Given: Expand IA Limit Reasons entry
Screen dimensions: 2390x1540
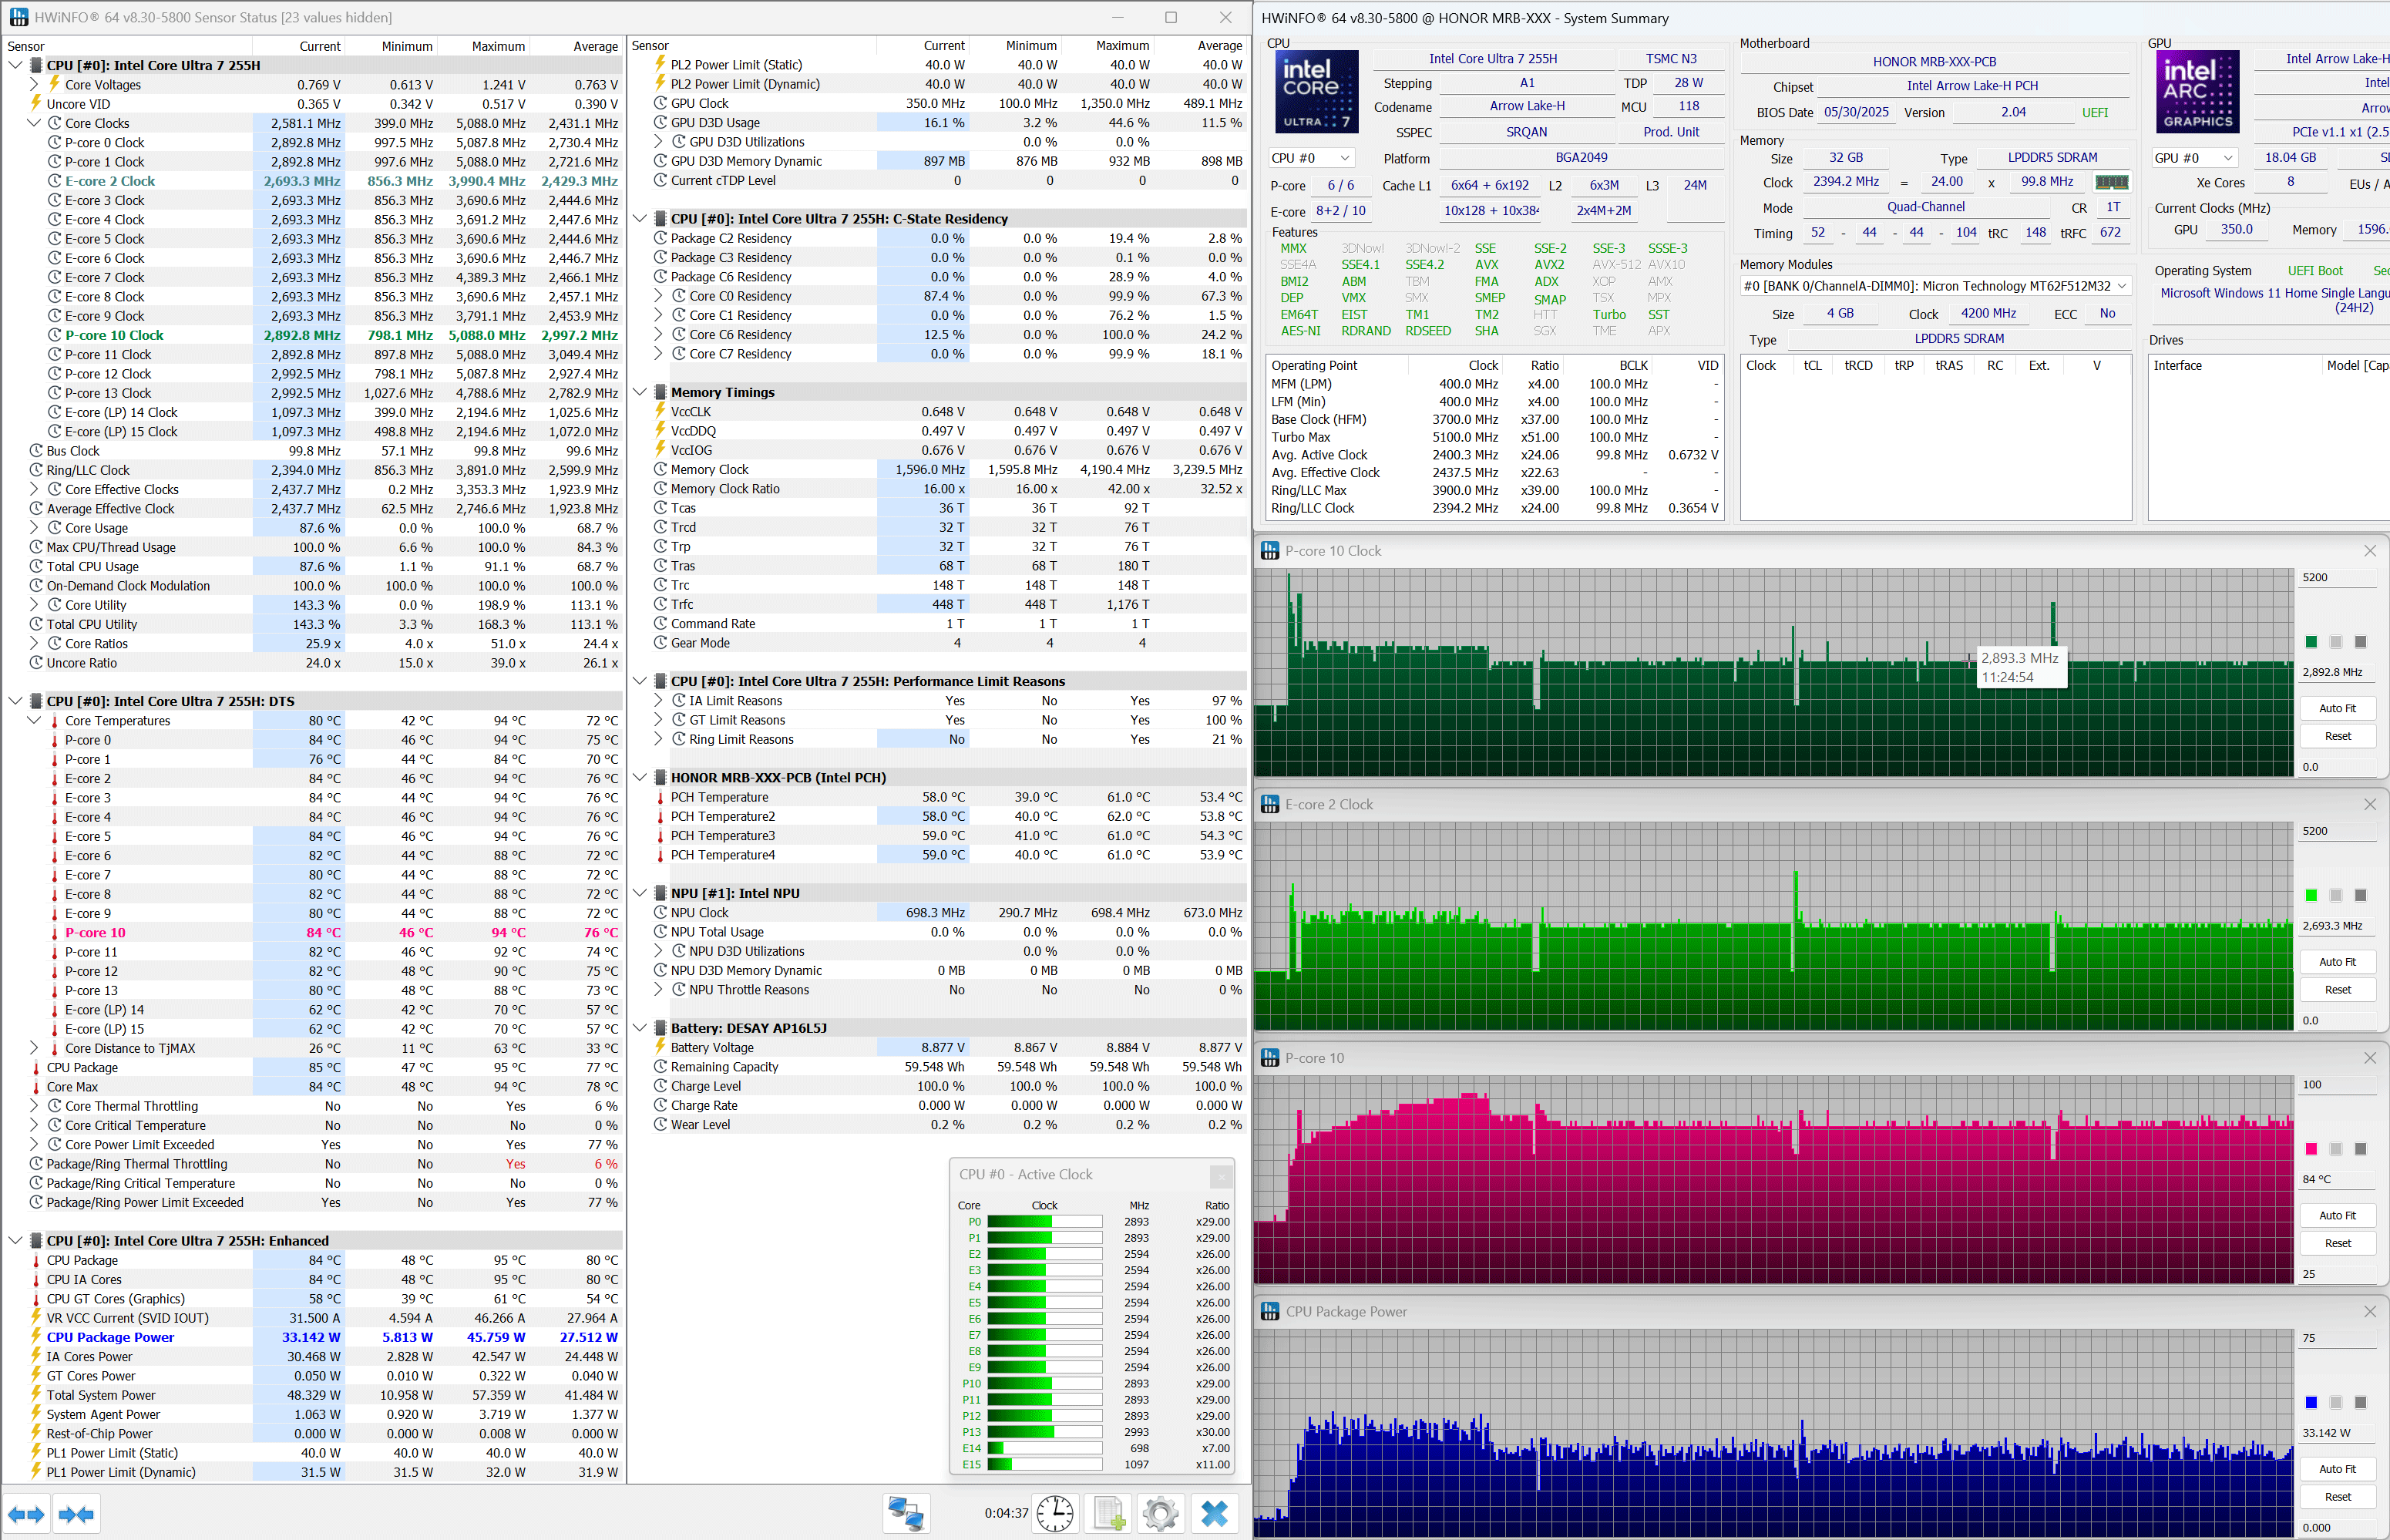Looking at the screenshot, I should tap(658, 701).
